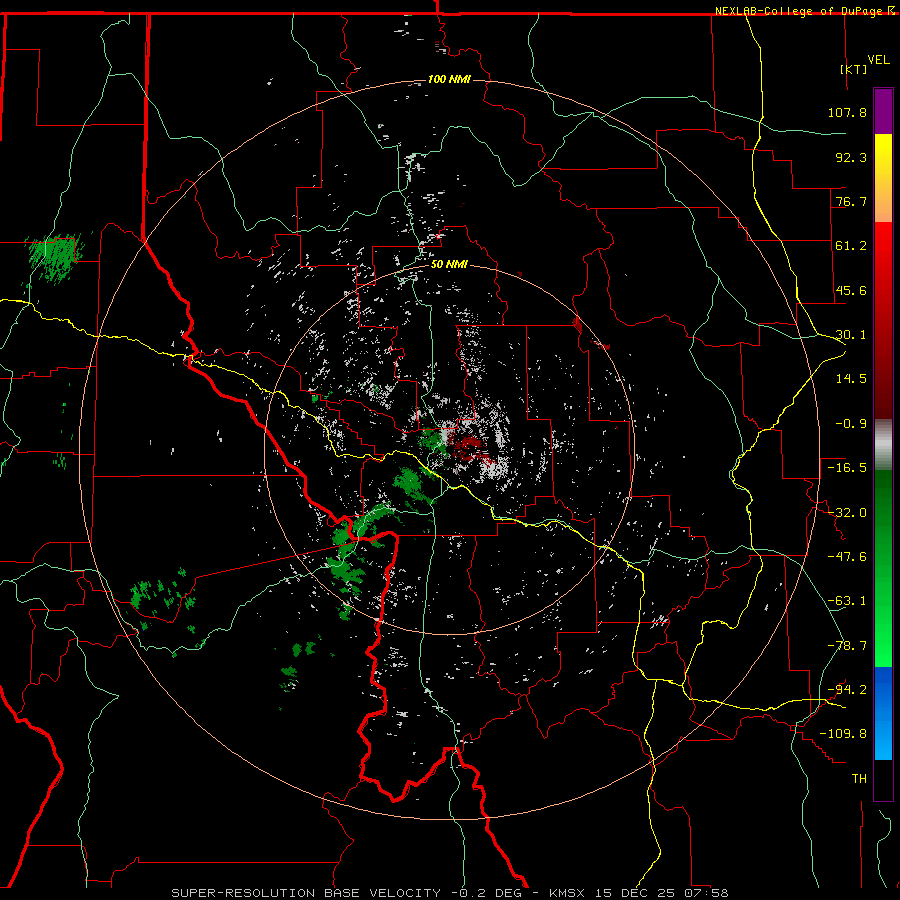Click the TH legend label
The height and width of the screenshot is (900, 900).
[x=859, y=778]
